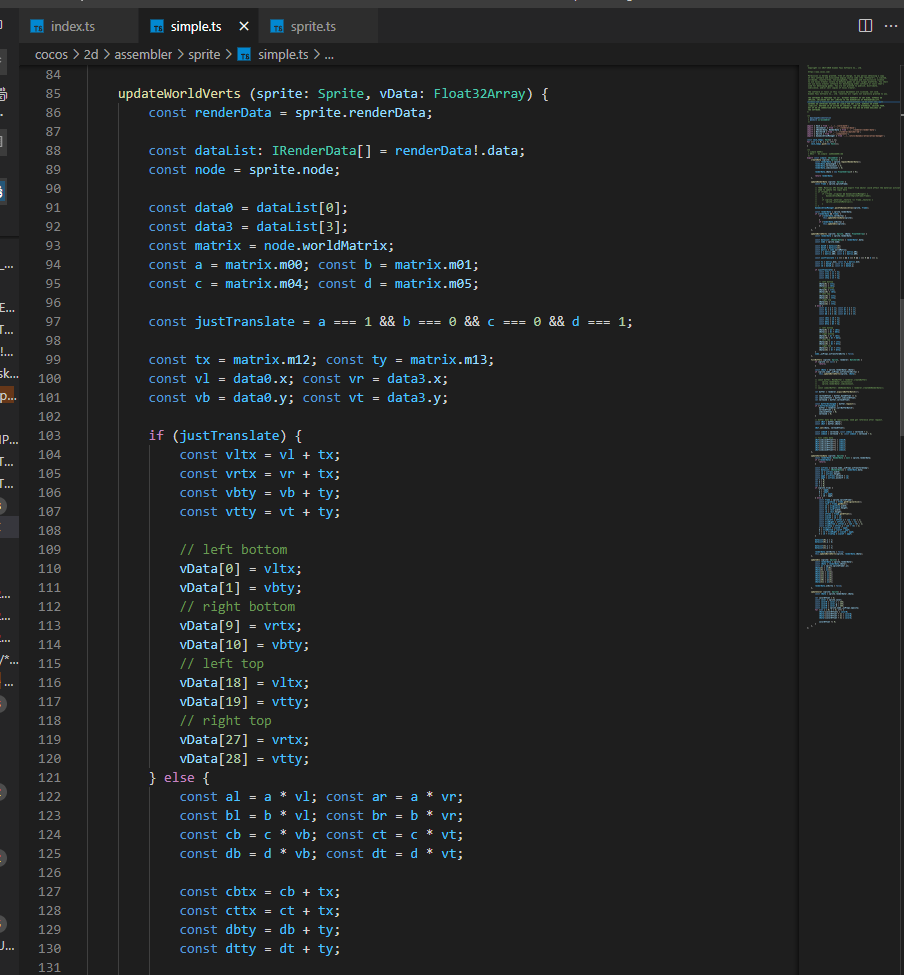Click the Split Editor Right icon
The width and height of the screenshot is (904, 975).
pos(865,25)
